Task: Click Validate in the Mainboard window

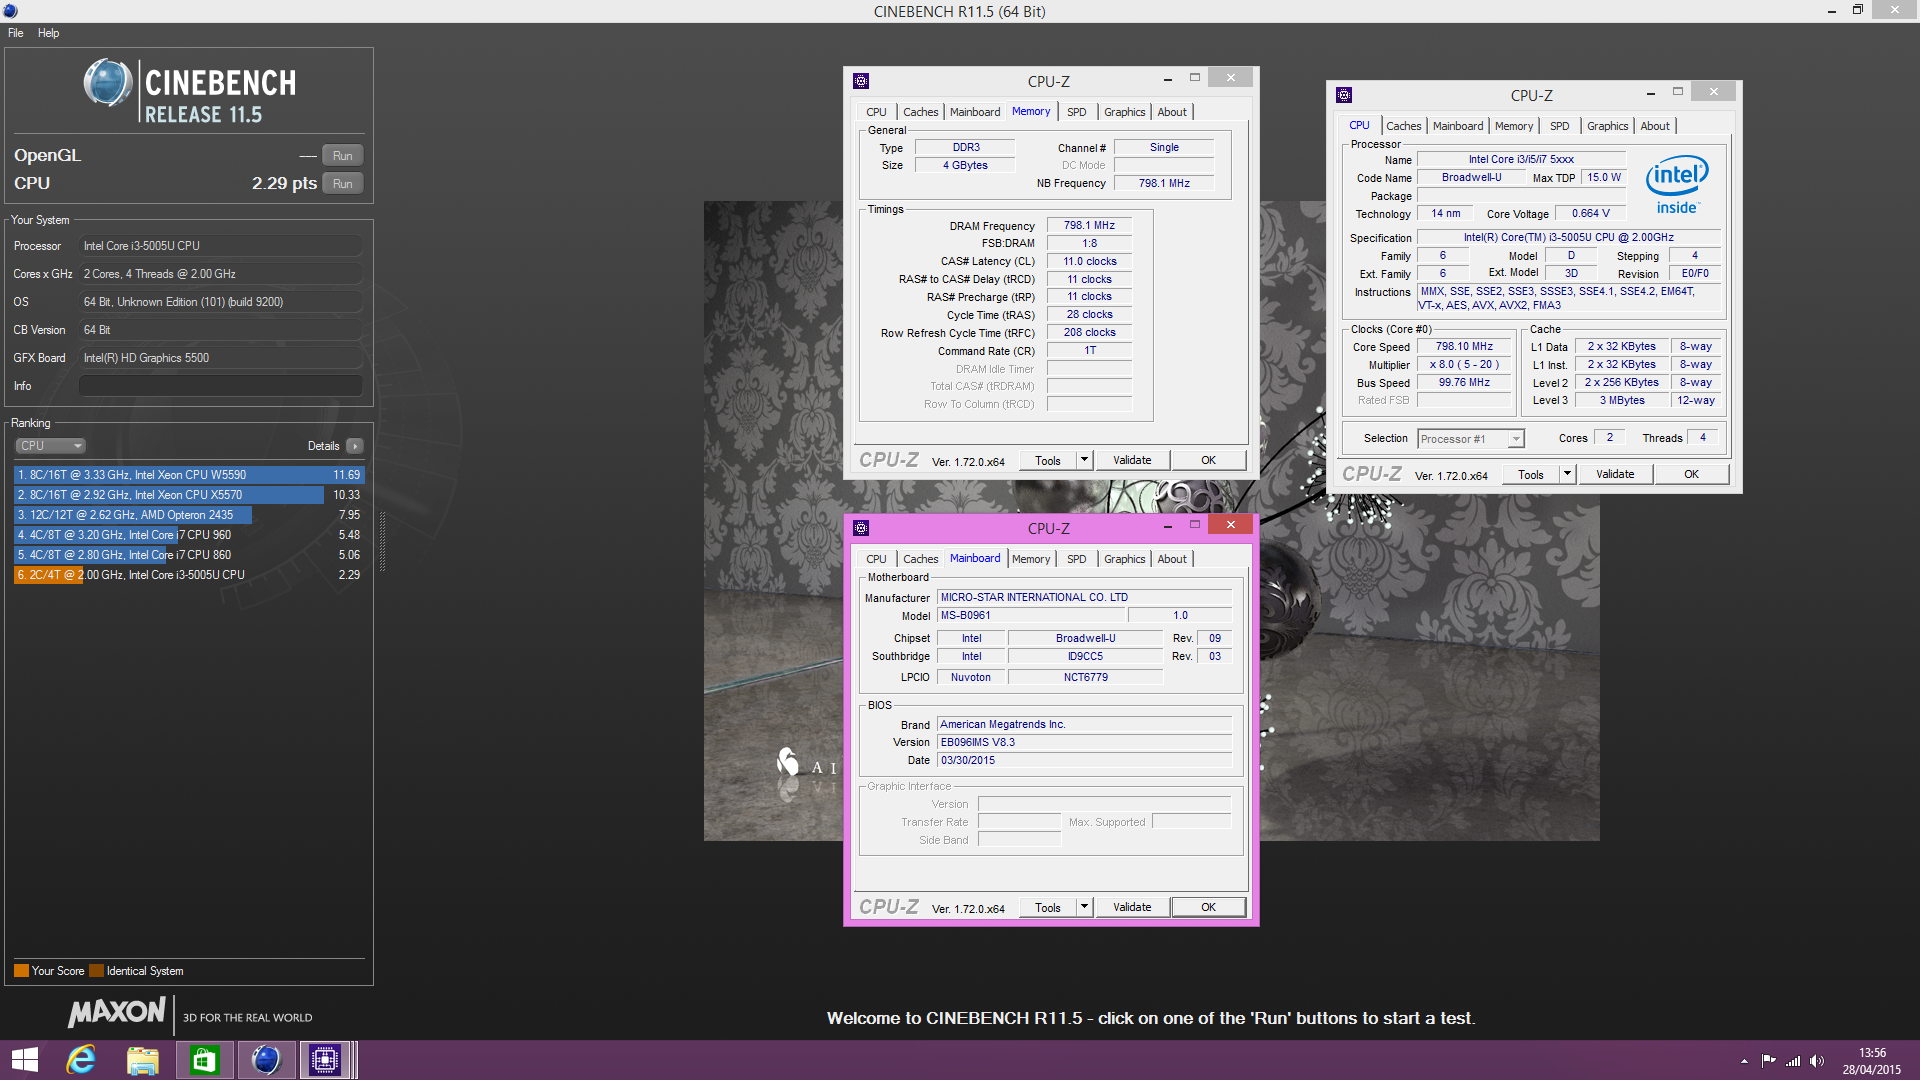Action: coord(1132,907)
